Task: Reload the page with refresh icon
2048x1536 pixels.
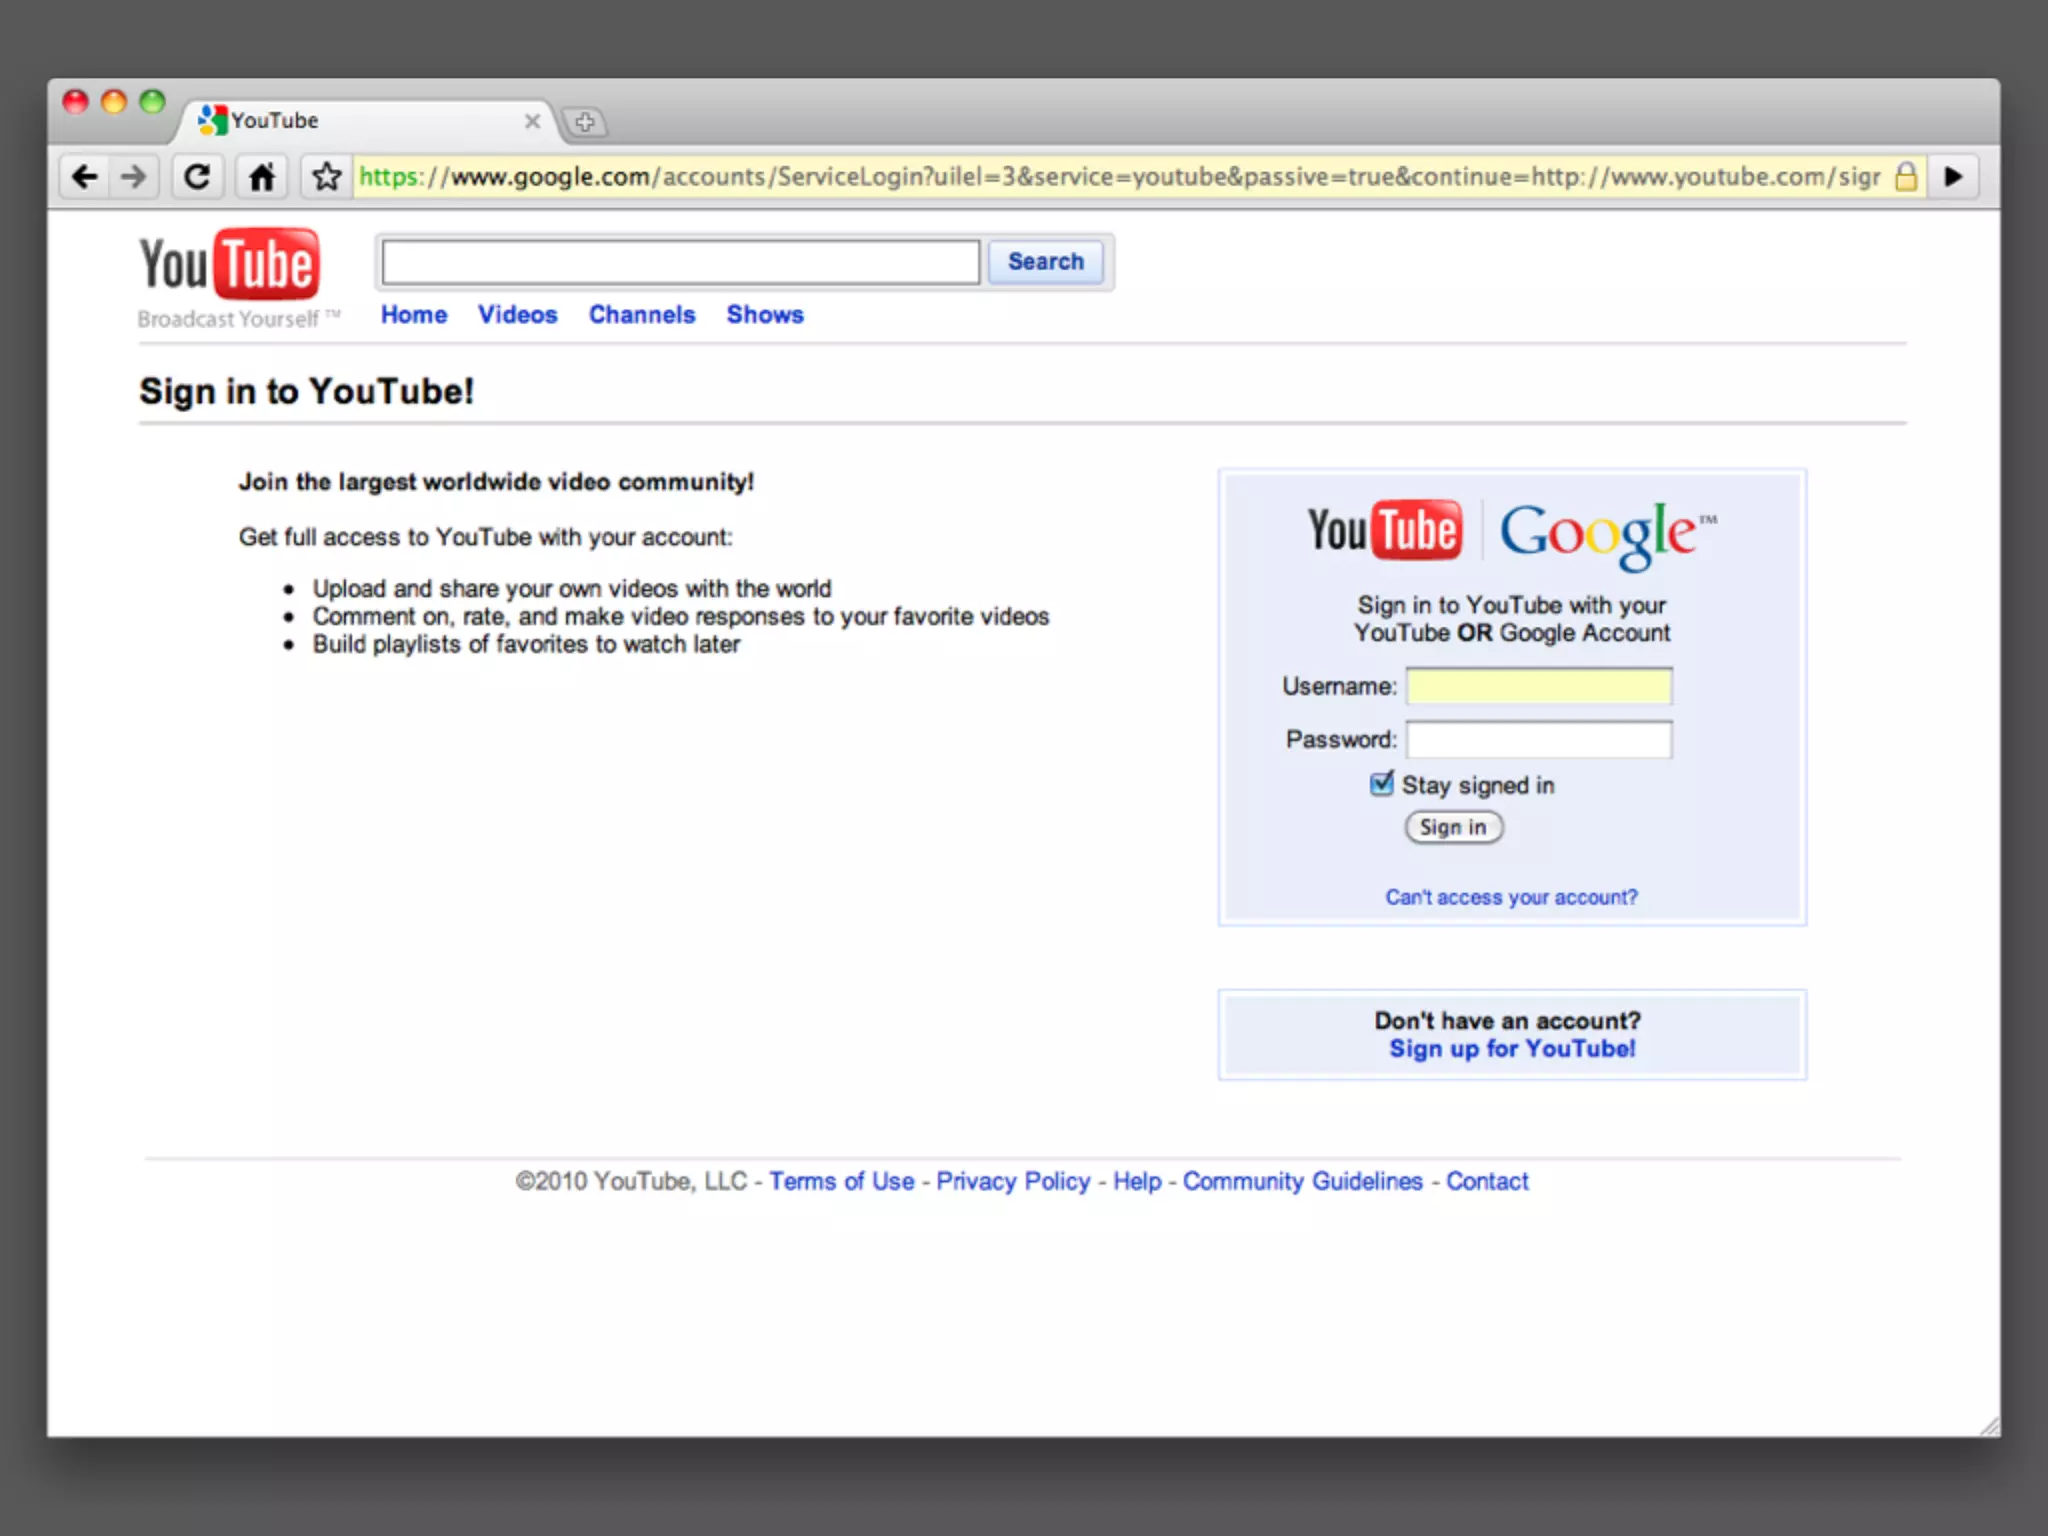Action: click(x=198, y=177)
